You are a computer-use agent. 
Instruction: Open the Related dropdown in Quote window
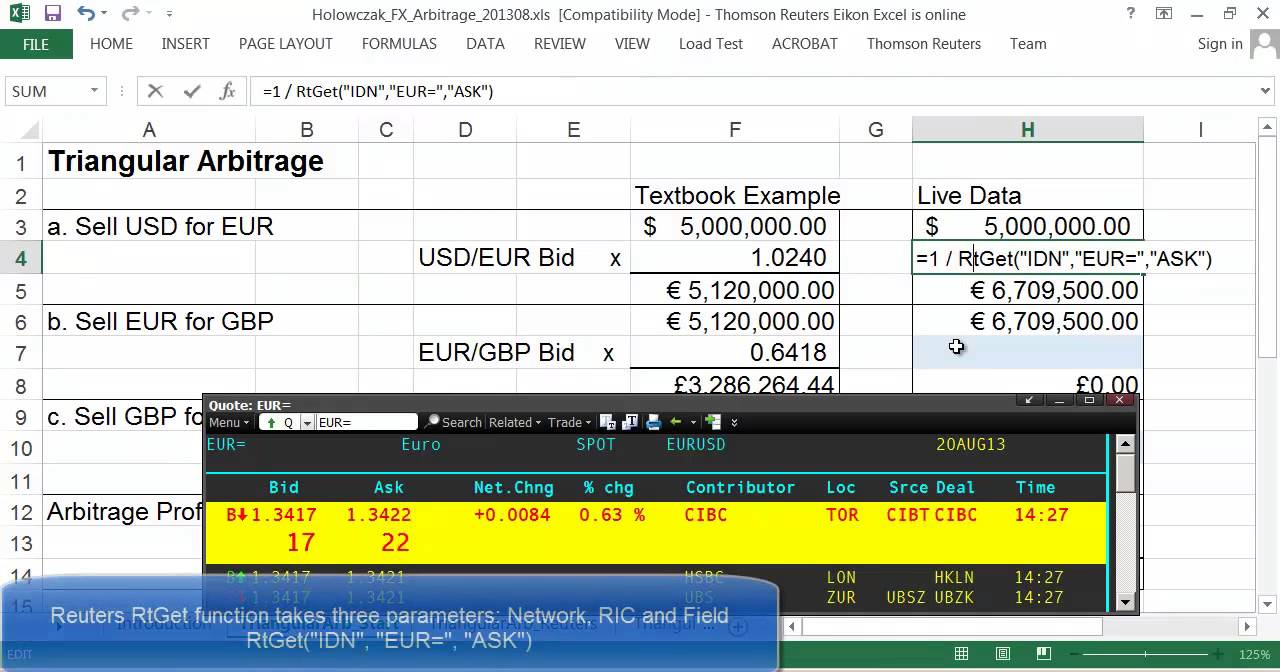[515, 422]
